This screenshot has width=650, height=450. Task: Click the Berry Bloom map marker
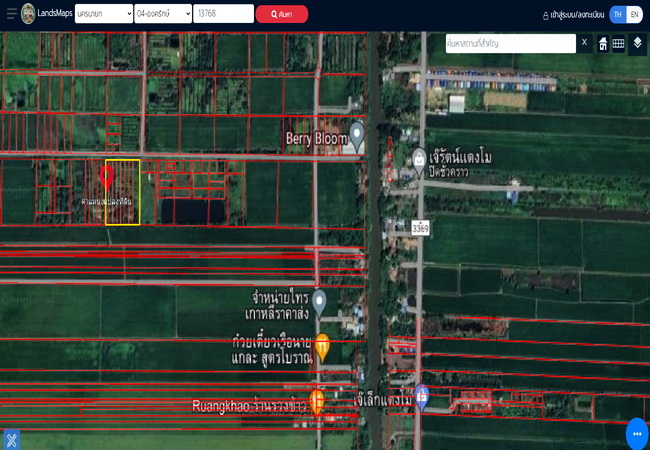[356, 138]
